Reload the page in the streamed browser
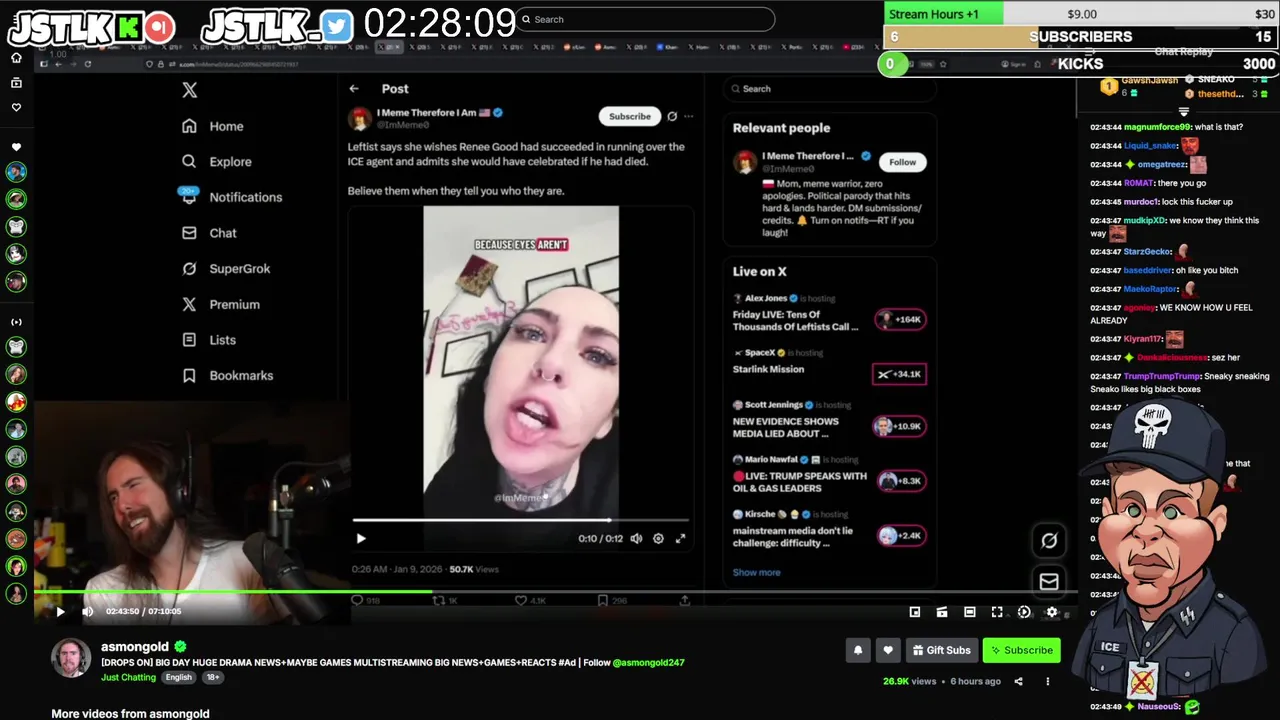1280x720 pixels. [x=87, y=64]
